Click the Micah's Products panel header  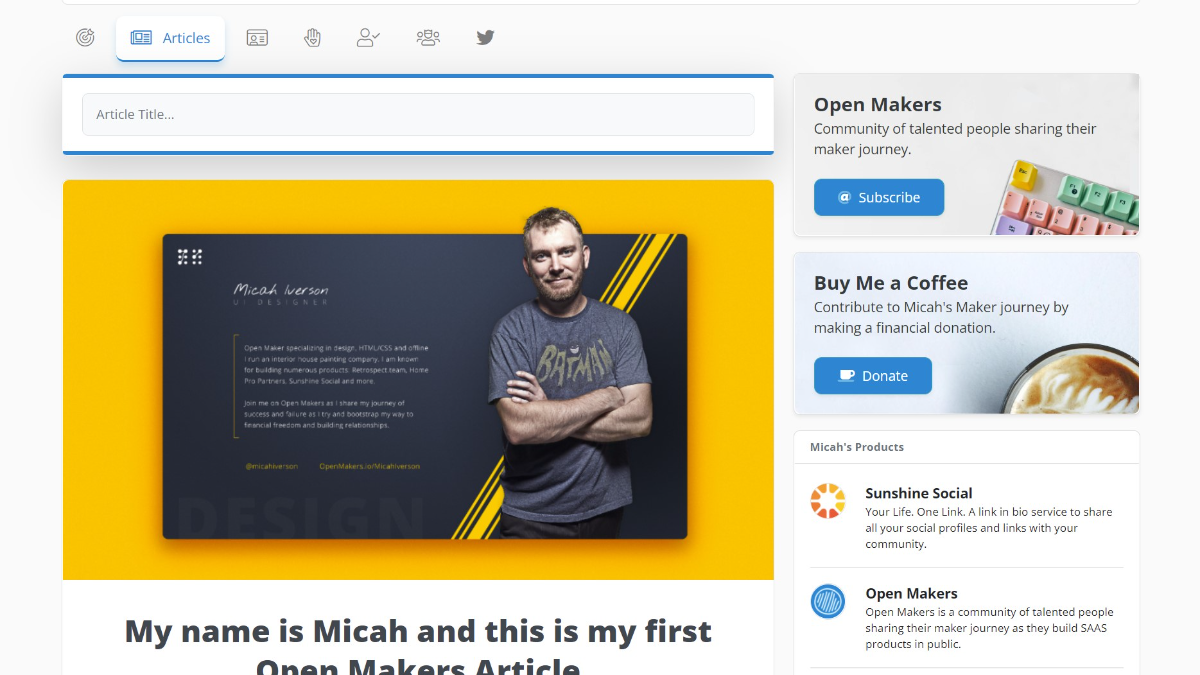[966, 447]
